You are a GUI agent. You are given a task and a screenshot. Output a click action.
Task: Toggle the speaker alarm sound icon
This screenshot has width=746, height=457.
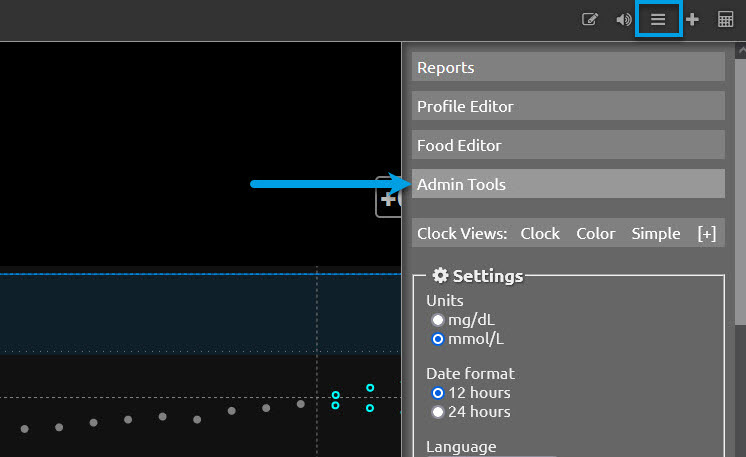coord(624,19)
